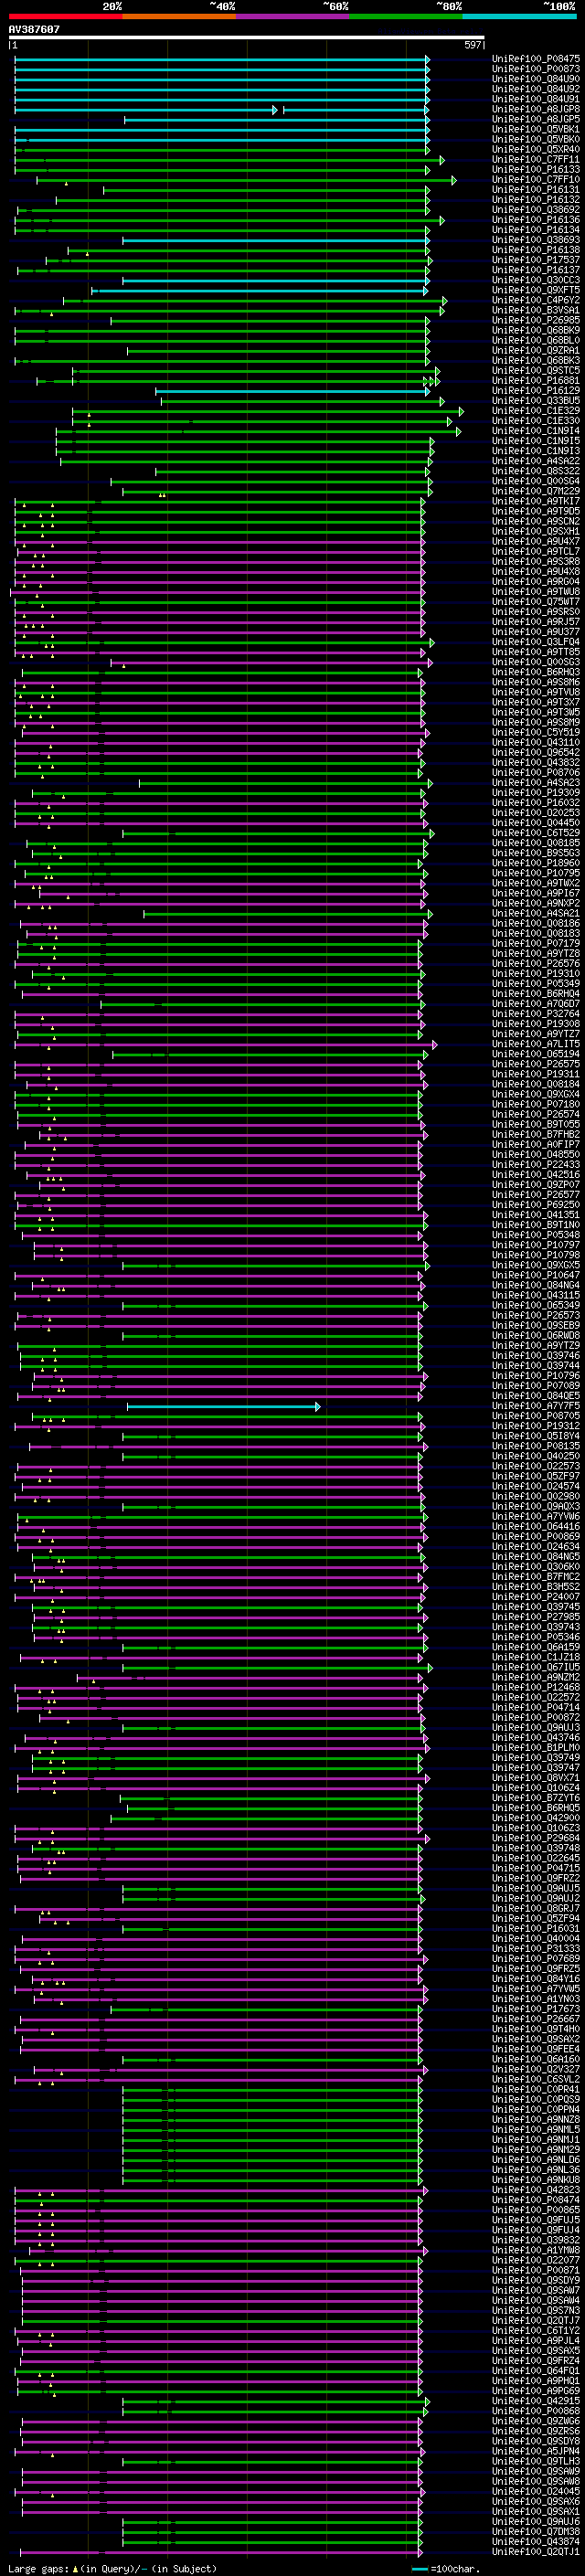The height and width of the screenshot is (2576, 585).
Task: Select the UniRef100_C1E329 label
Action: coord(536,411)
